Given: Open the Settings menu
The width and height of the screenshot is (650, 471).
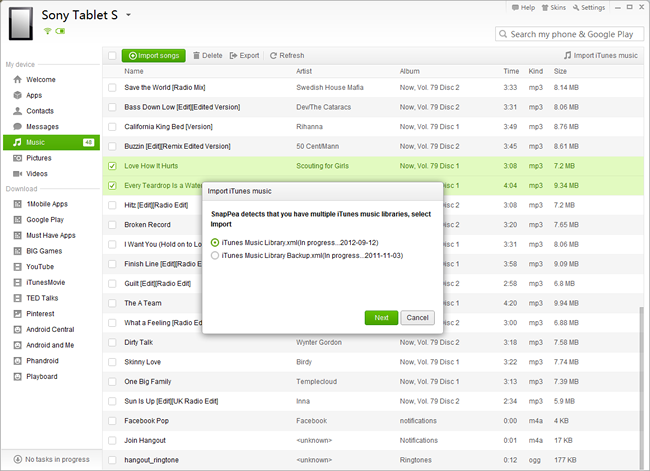Looking at the screenshot, I should click(x=589, y=7).
